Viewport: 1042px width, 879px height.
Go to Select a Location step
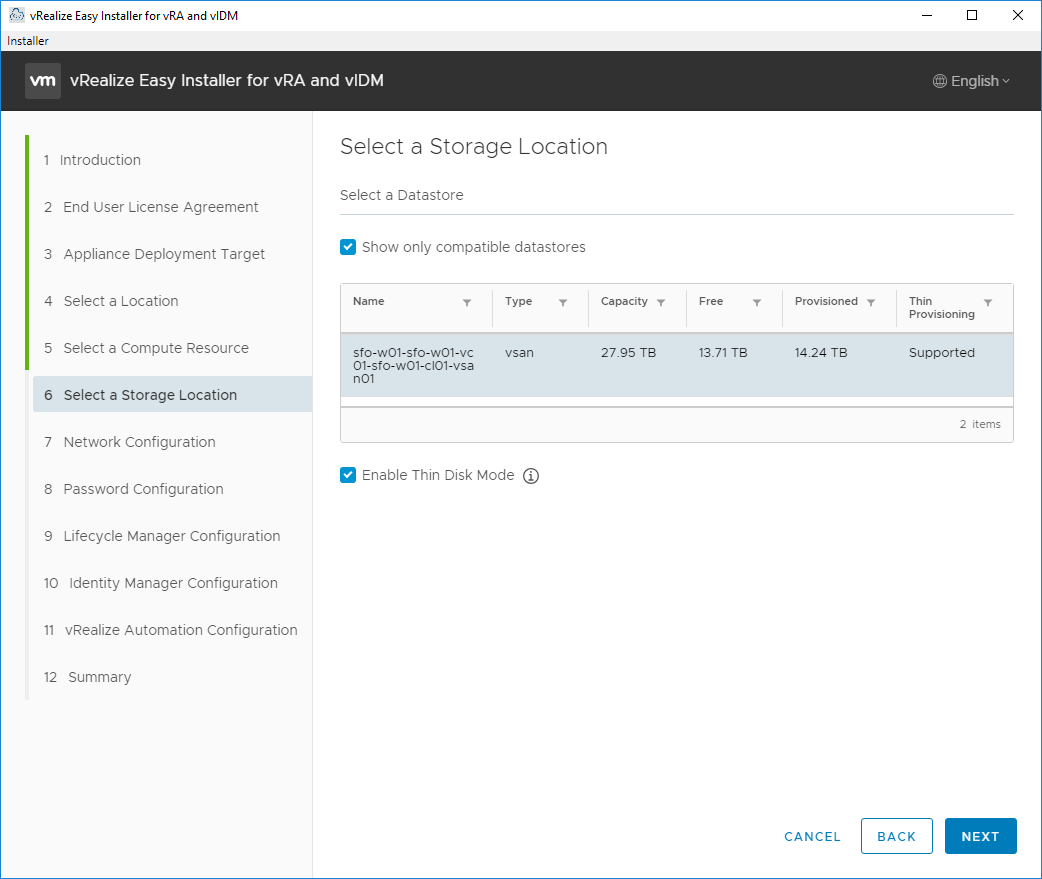(x=111, y=301)
